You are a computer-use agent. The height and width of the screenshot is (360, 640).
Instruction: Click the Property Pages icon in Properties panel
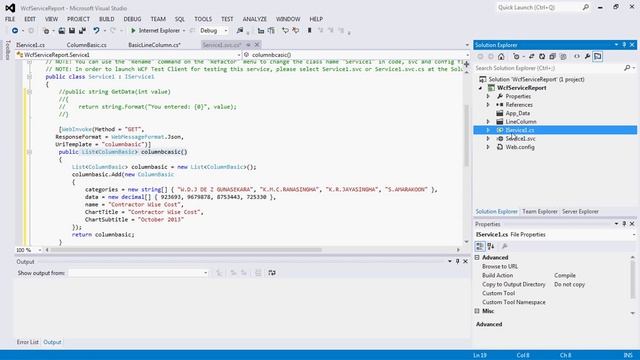click(x=505, y=247)
